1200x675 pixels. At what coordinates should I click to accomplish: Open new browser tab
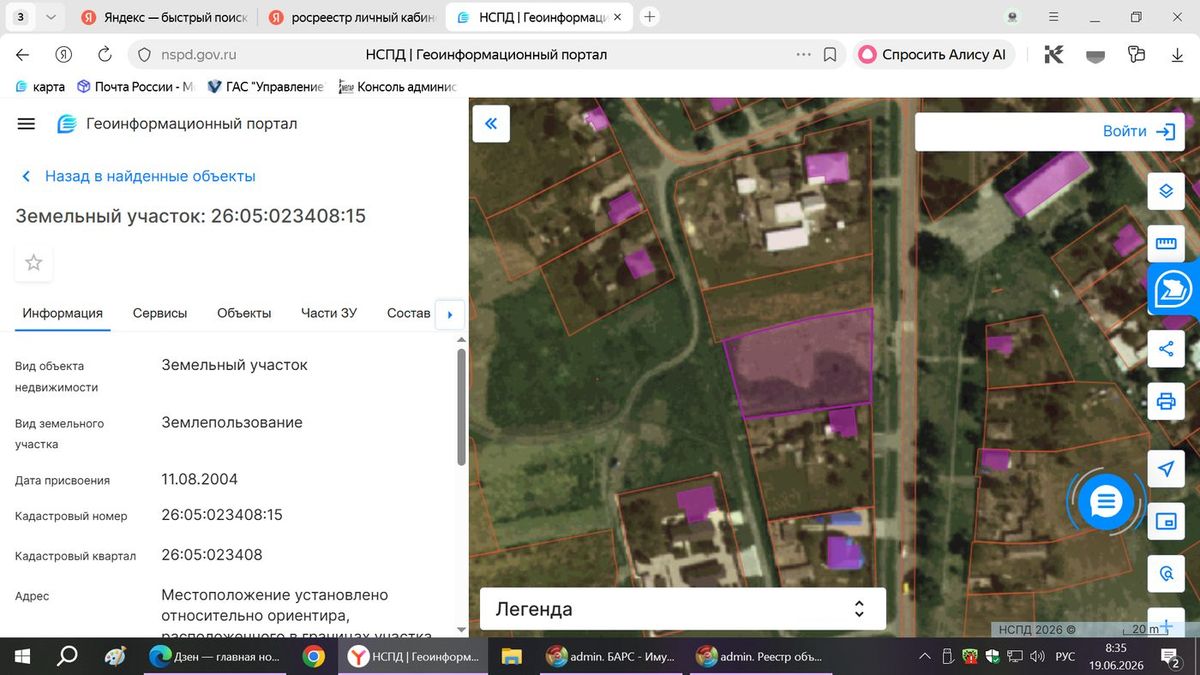click(650, 17)
